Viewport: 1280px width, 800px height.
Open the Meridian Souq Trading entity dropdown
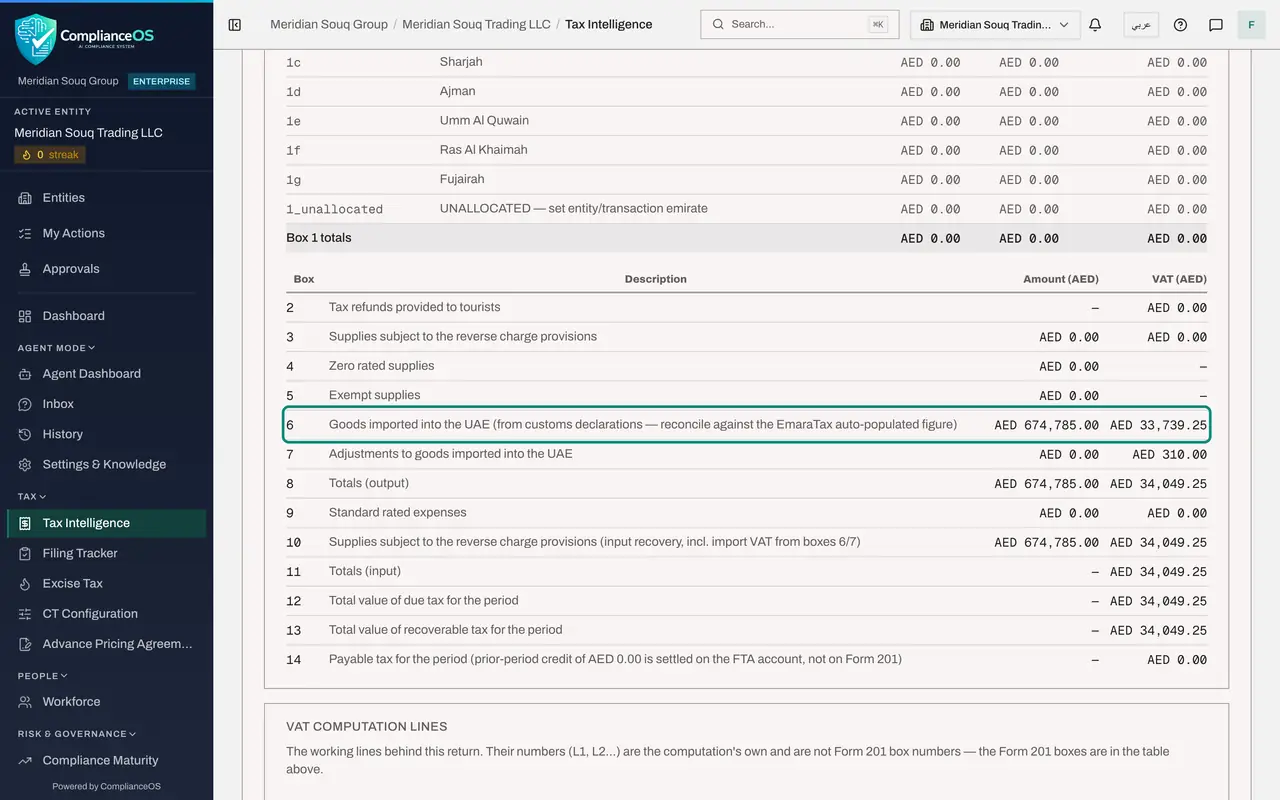tap(995, 25)
